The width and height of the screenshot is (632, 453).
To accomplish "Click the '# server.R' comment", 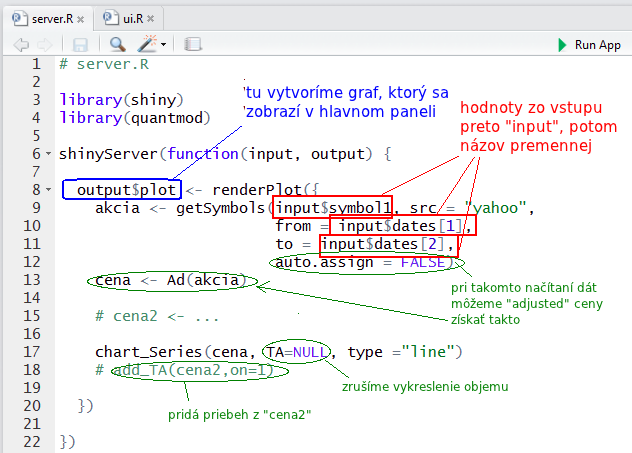I will point(104,64).
